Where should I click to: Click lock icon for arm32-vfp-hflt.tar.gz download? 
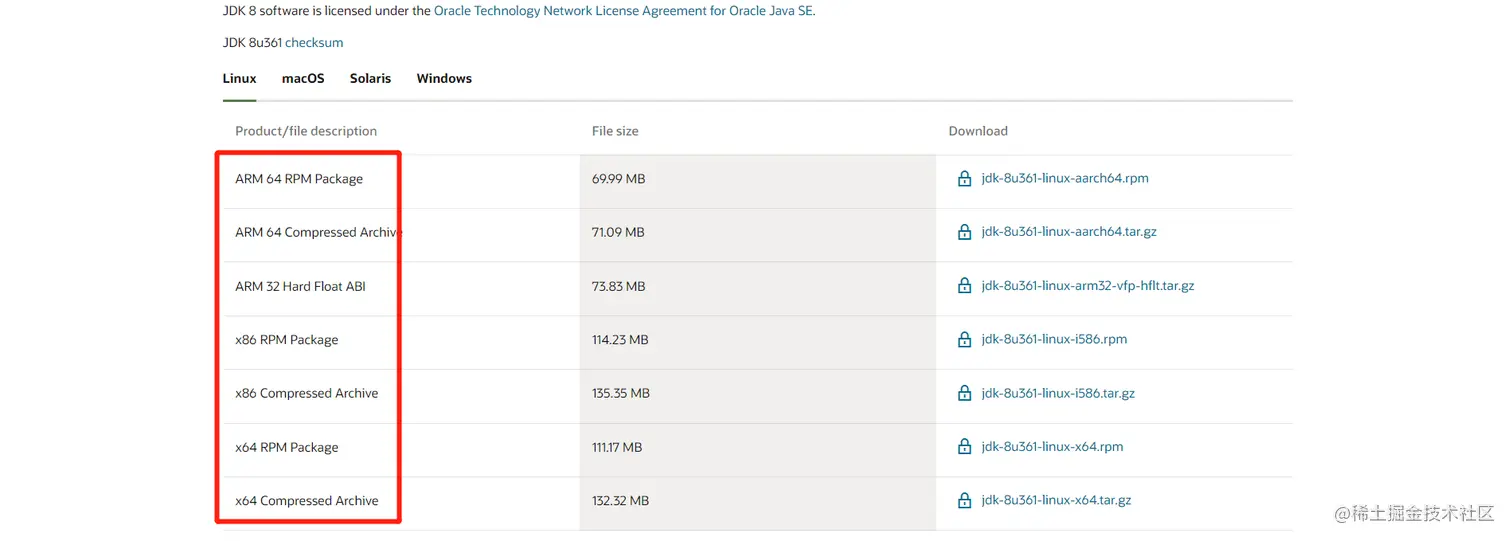(964, 286)
